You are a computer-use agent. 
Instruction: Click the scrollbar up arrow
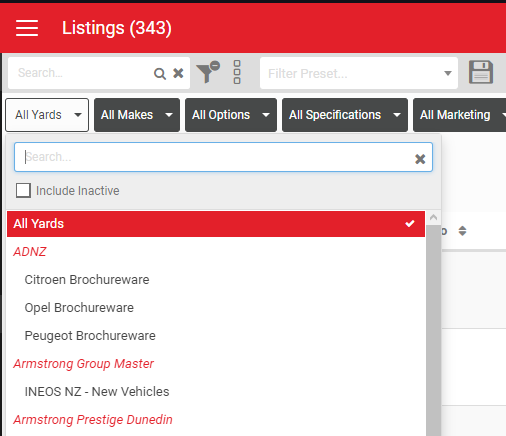tap(433, 218)
